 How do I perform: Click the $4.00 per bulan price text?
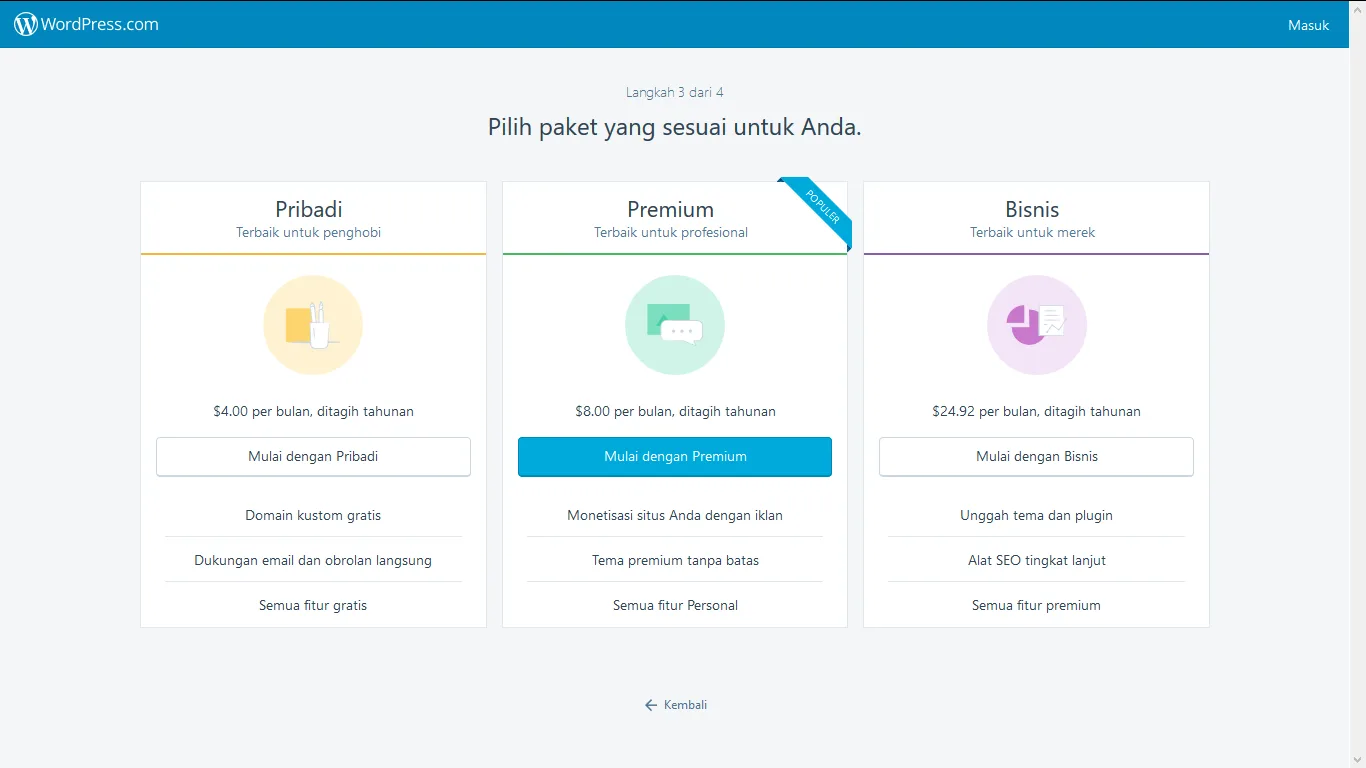(313, 411)
